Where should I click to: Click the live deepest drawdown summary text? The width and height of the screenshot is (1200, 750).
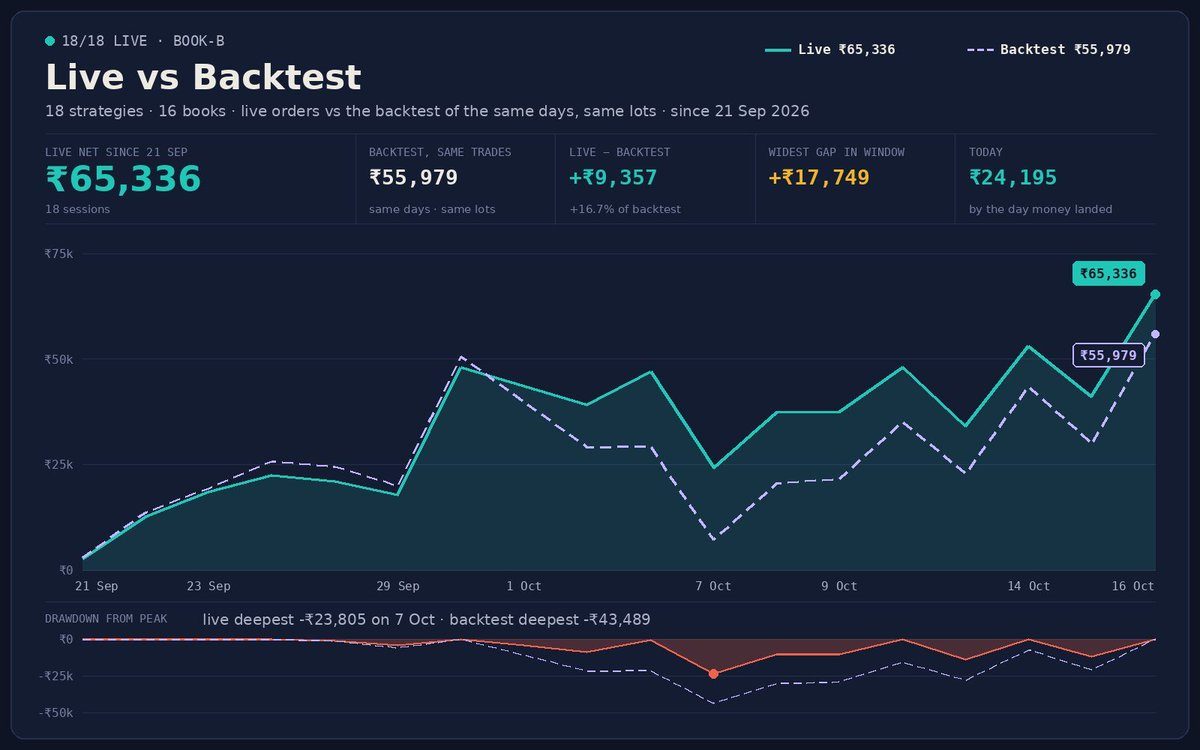[426, 620]
